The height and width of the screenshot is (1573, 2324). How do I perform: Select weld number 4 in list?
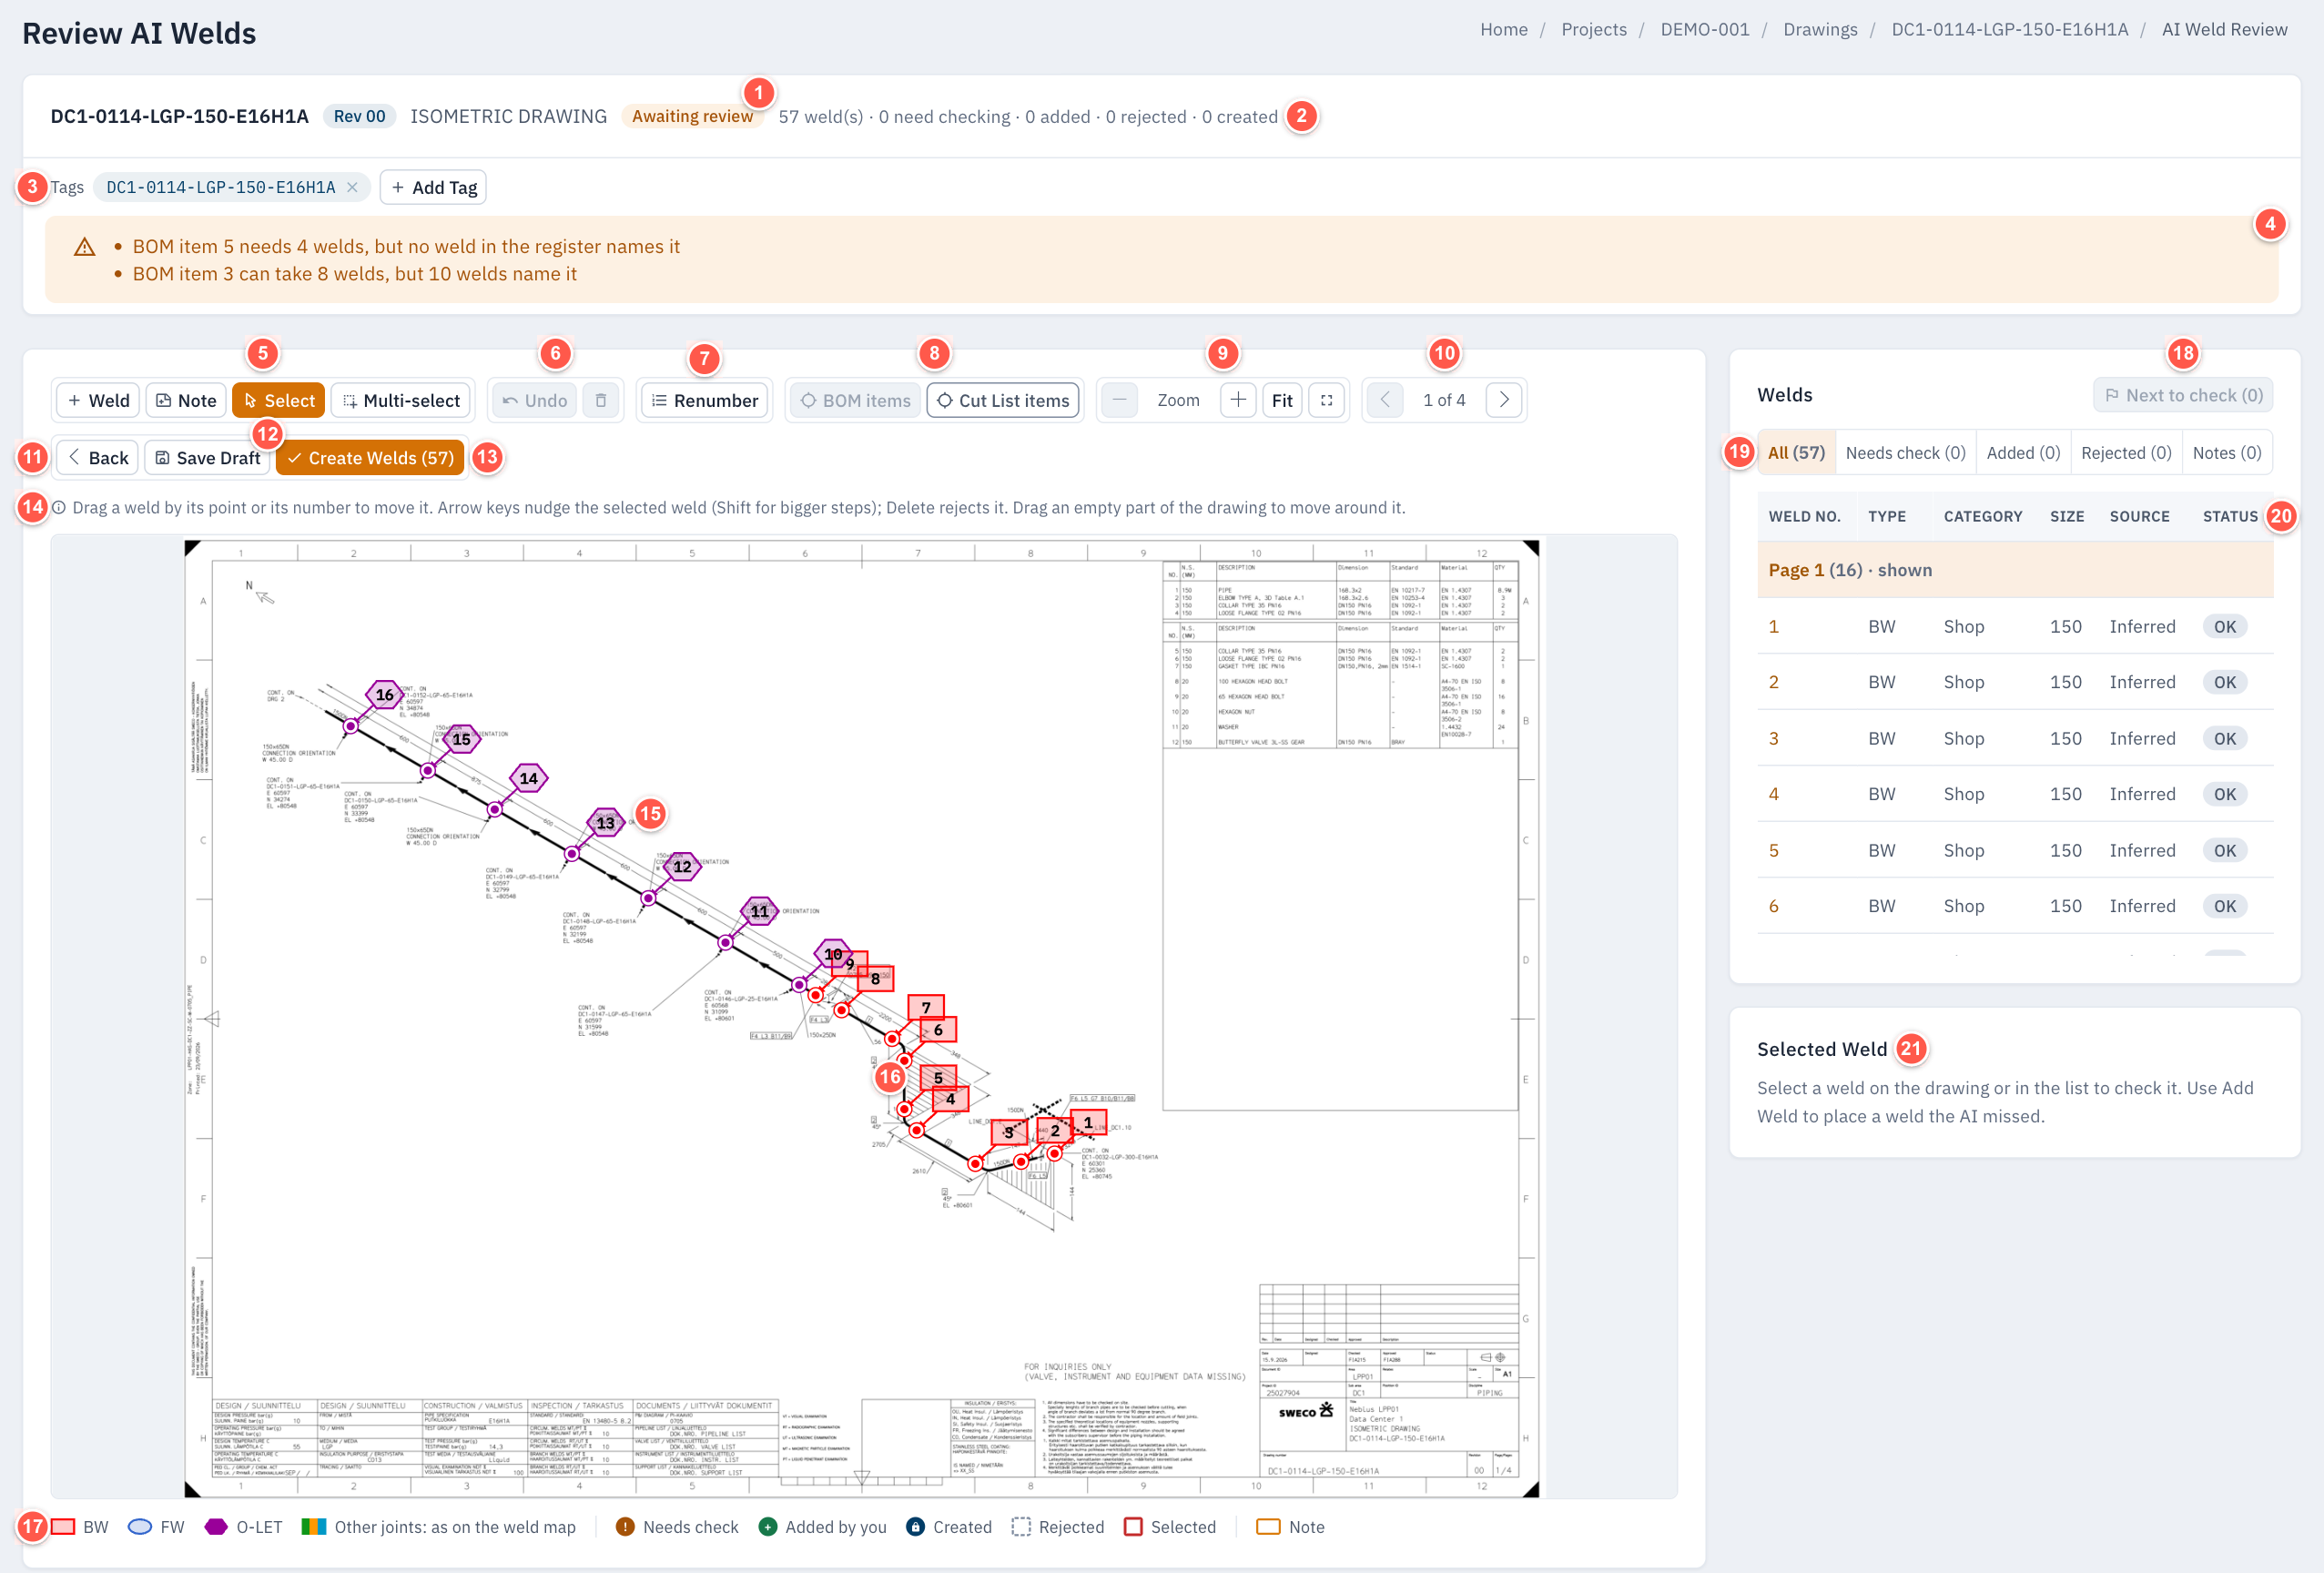click(2015, 794)
